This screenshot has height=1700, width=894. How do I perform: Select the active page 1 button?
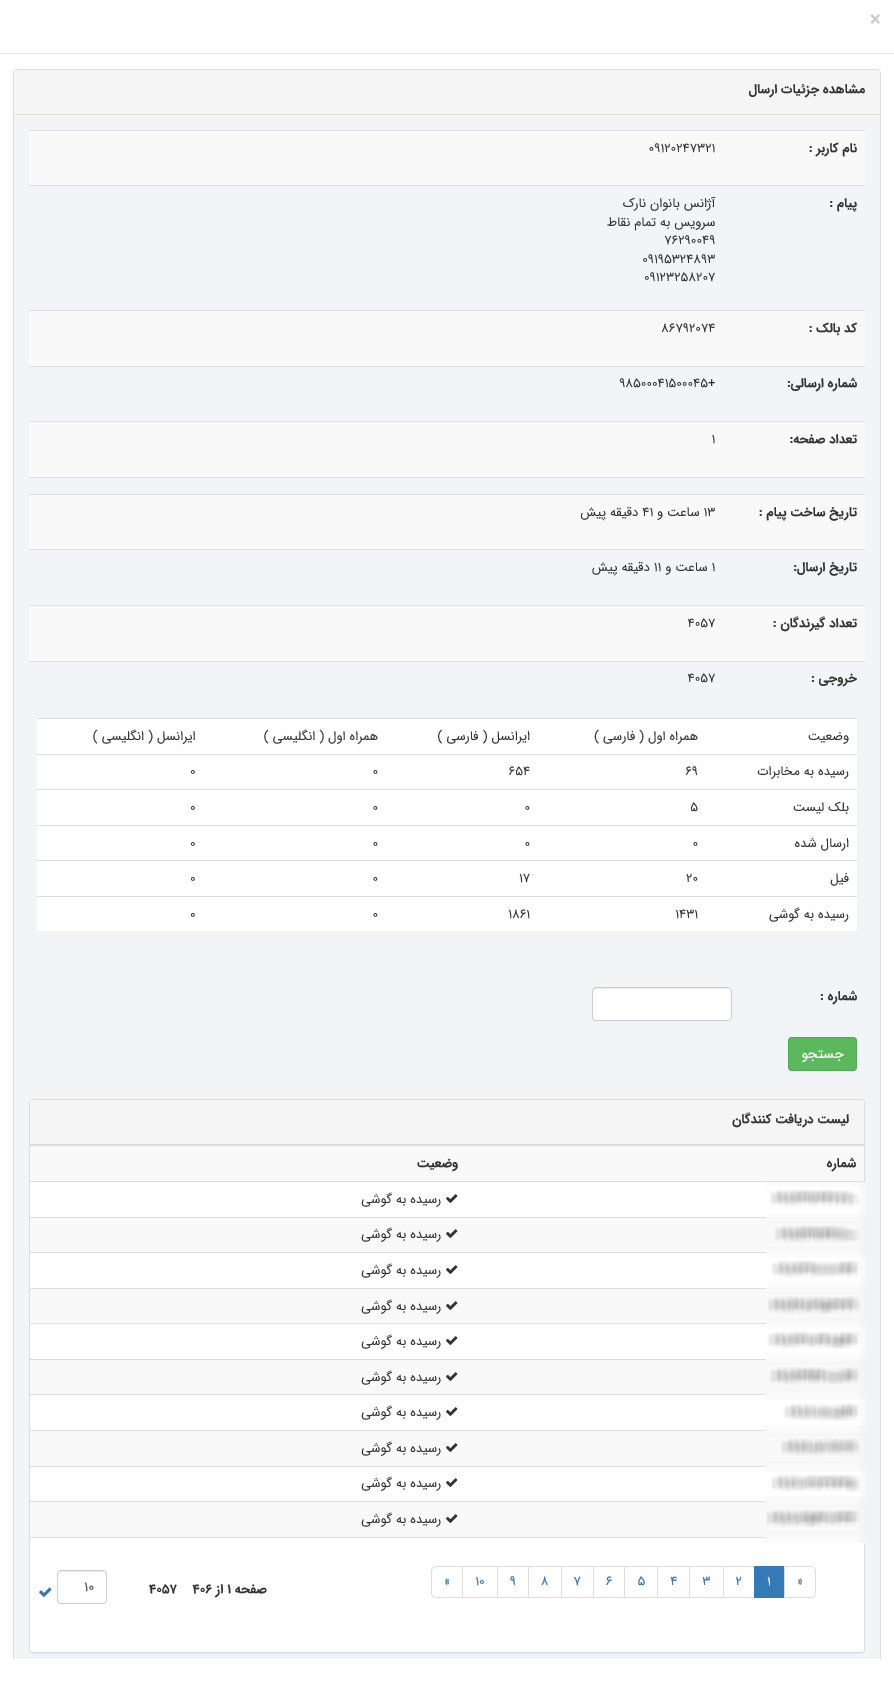769,1582
